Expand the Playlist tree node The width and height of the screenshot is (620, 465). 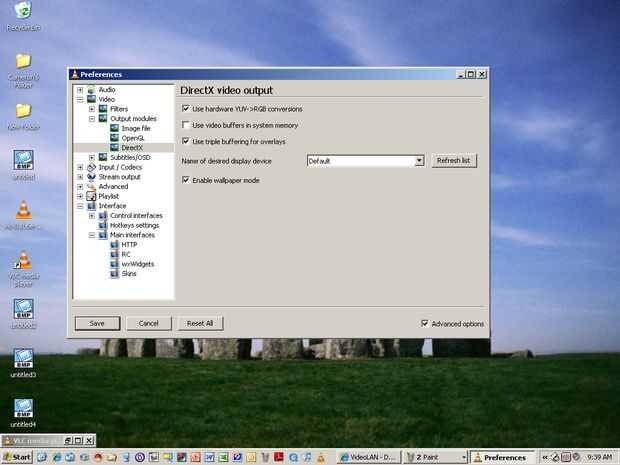[x=80, y=196]
